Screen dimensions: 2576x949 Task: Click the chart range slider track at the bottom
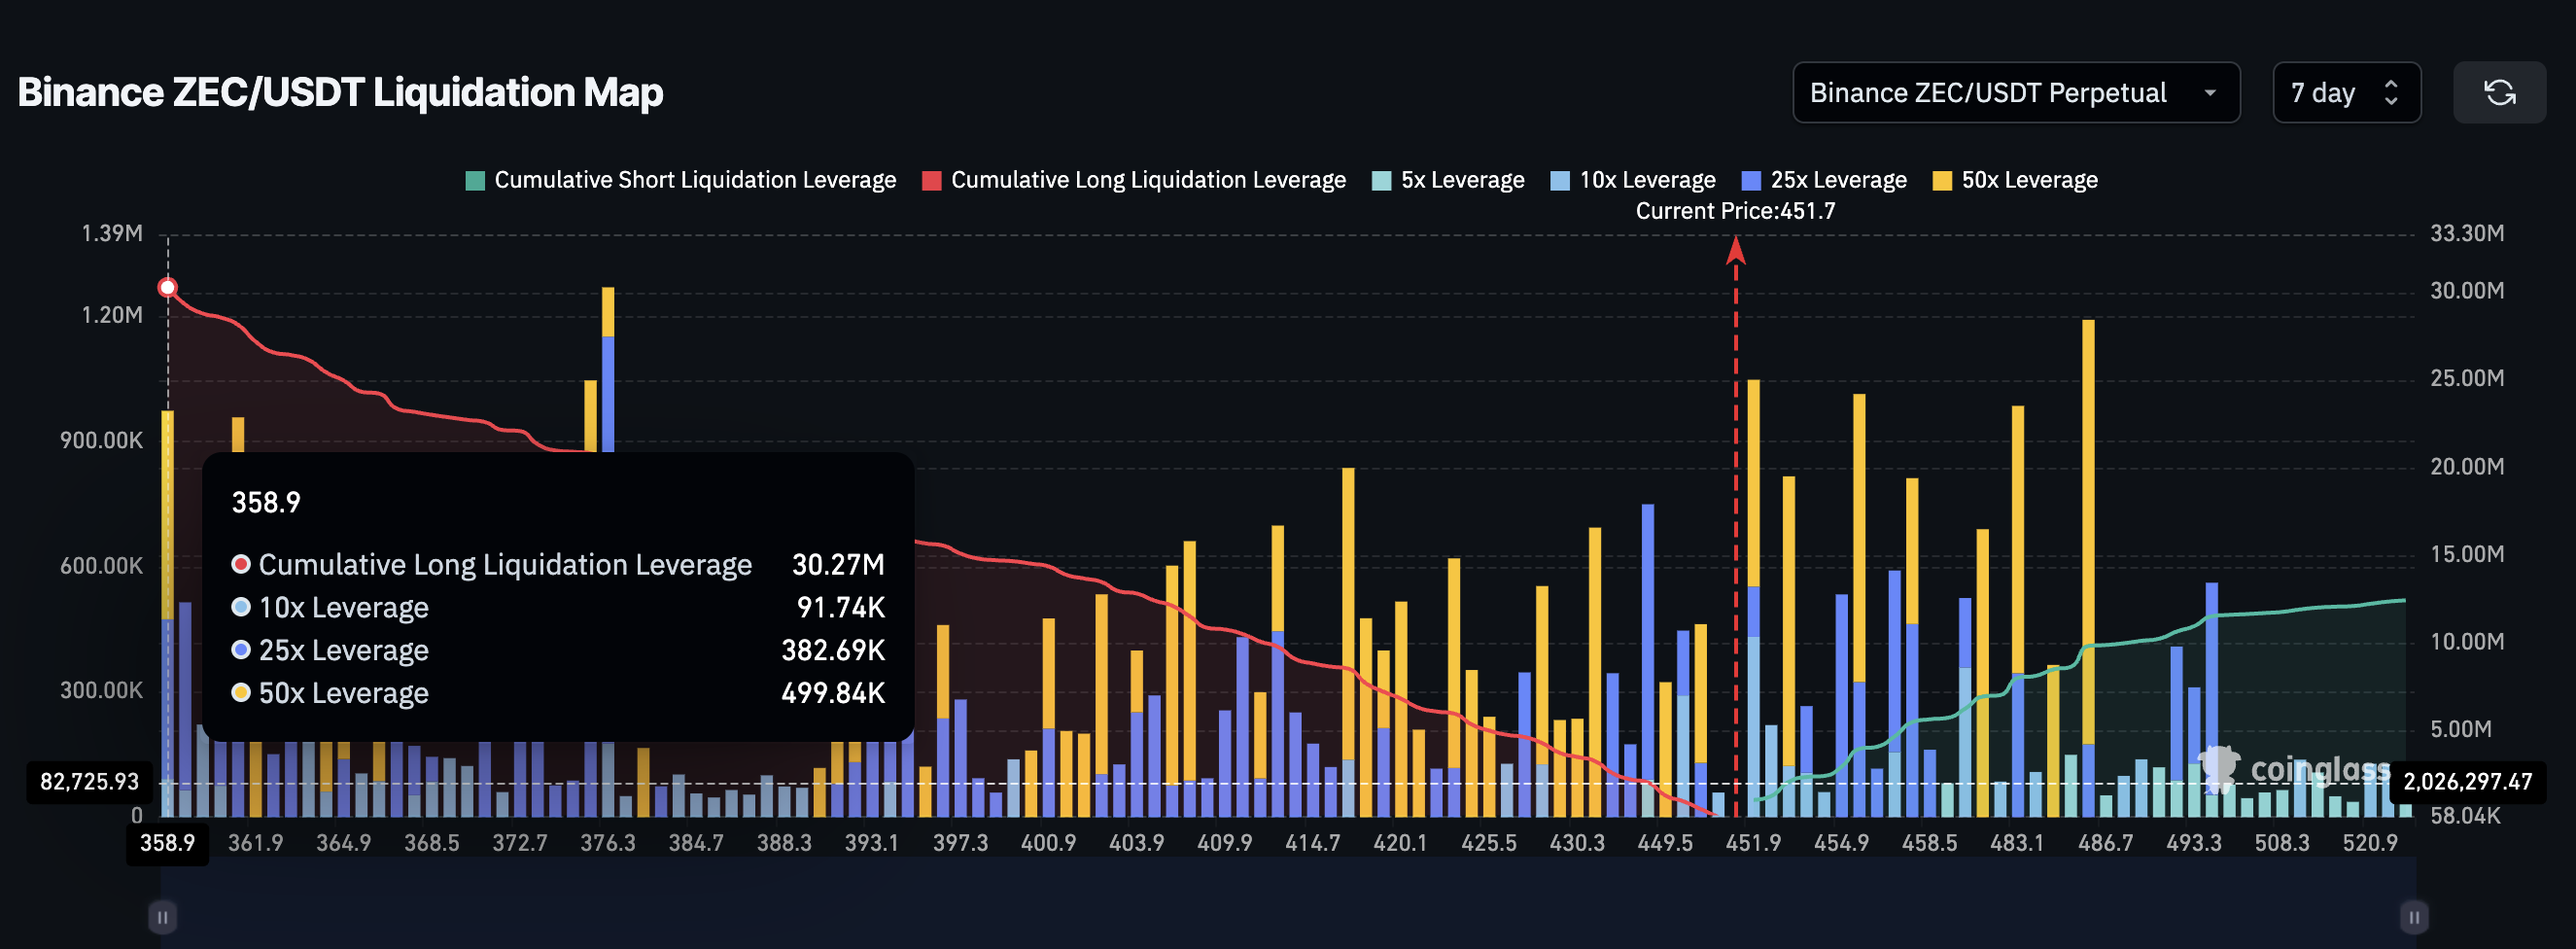1290,915
